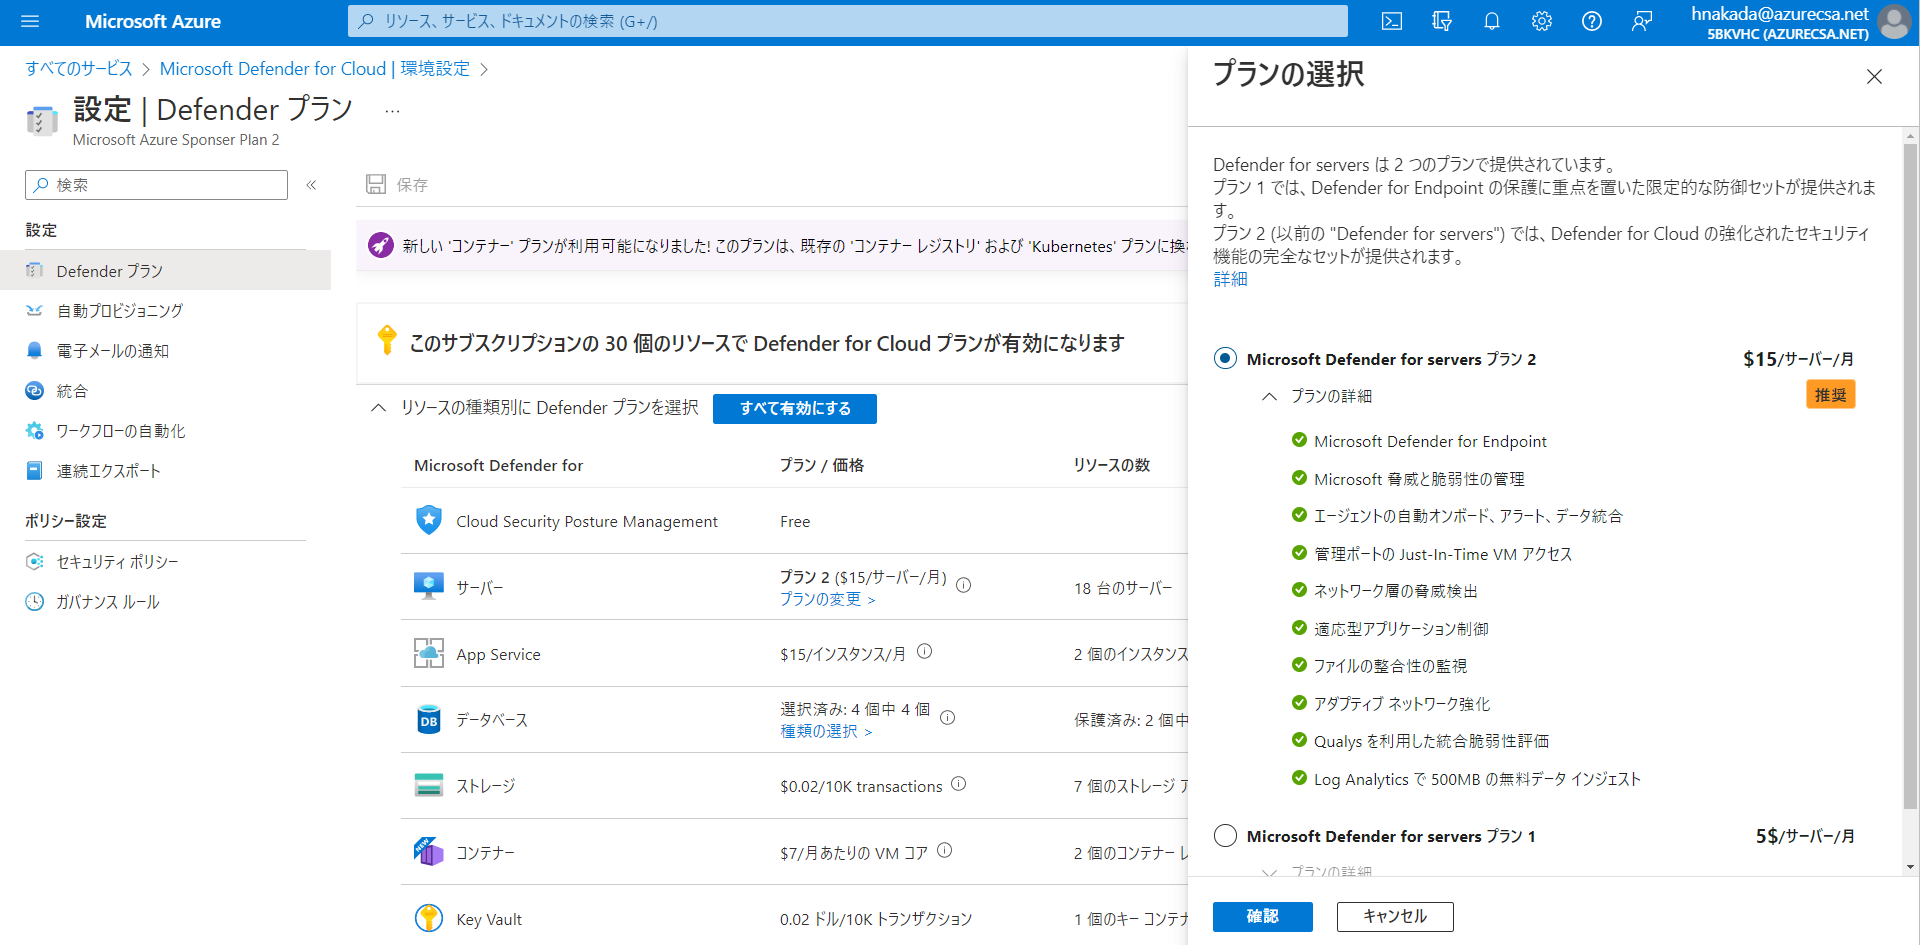Click the ファイルの整合性の監視 feature item

tap(1390, 666)
